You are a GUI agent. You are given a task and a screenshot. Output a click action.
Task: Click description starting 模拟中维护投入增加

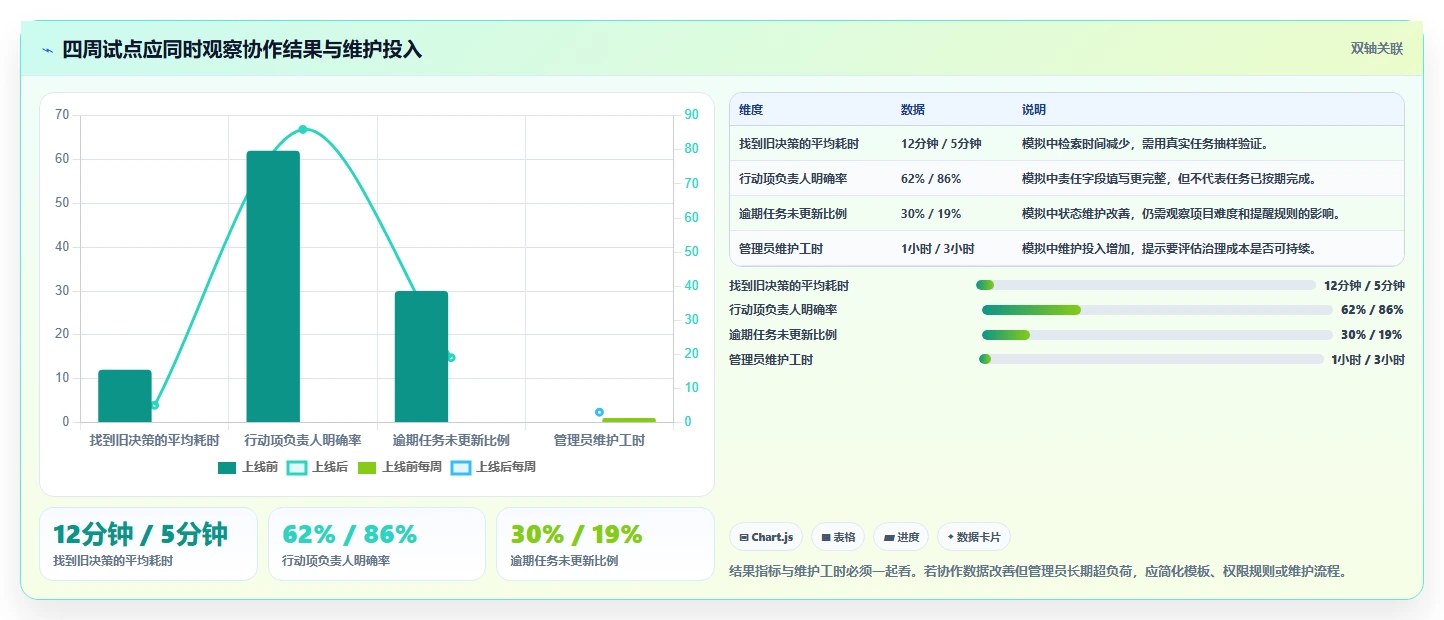[1169, 249]
